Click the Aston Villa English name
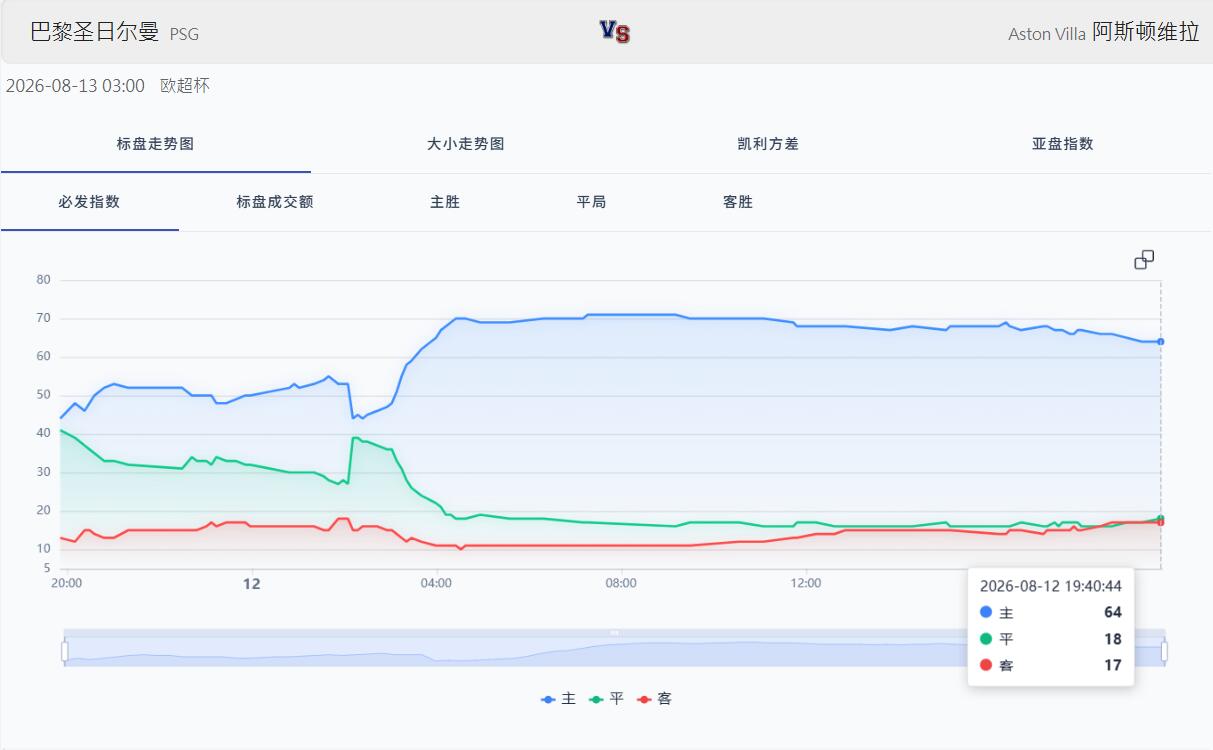This screenshot has width=1213, height=750. tap(1047, 34)
